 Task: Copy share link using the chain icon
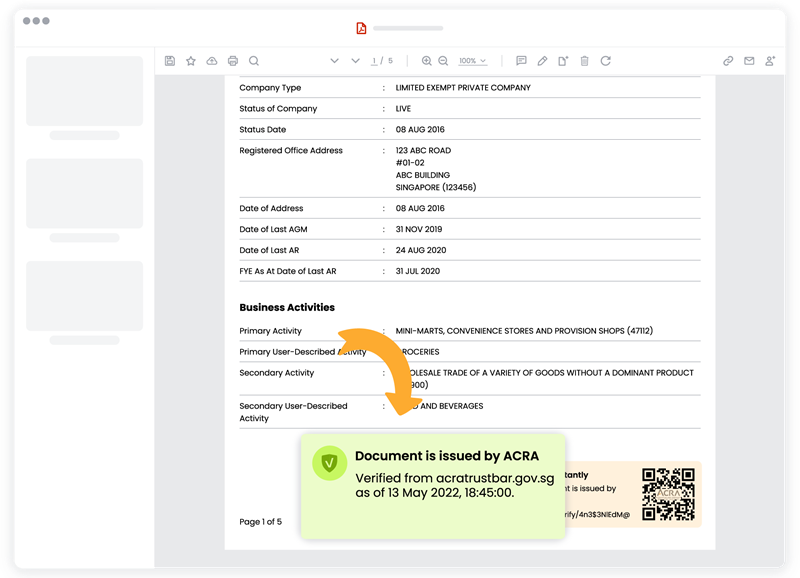tap(728, 61)
